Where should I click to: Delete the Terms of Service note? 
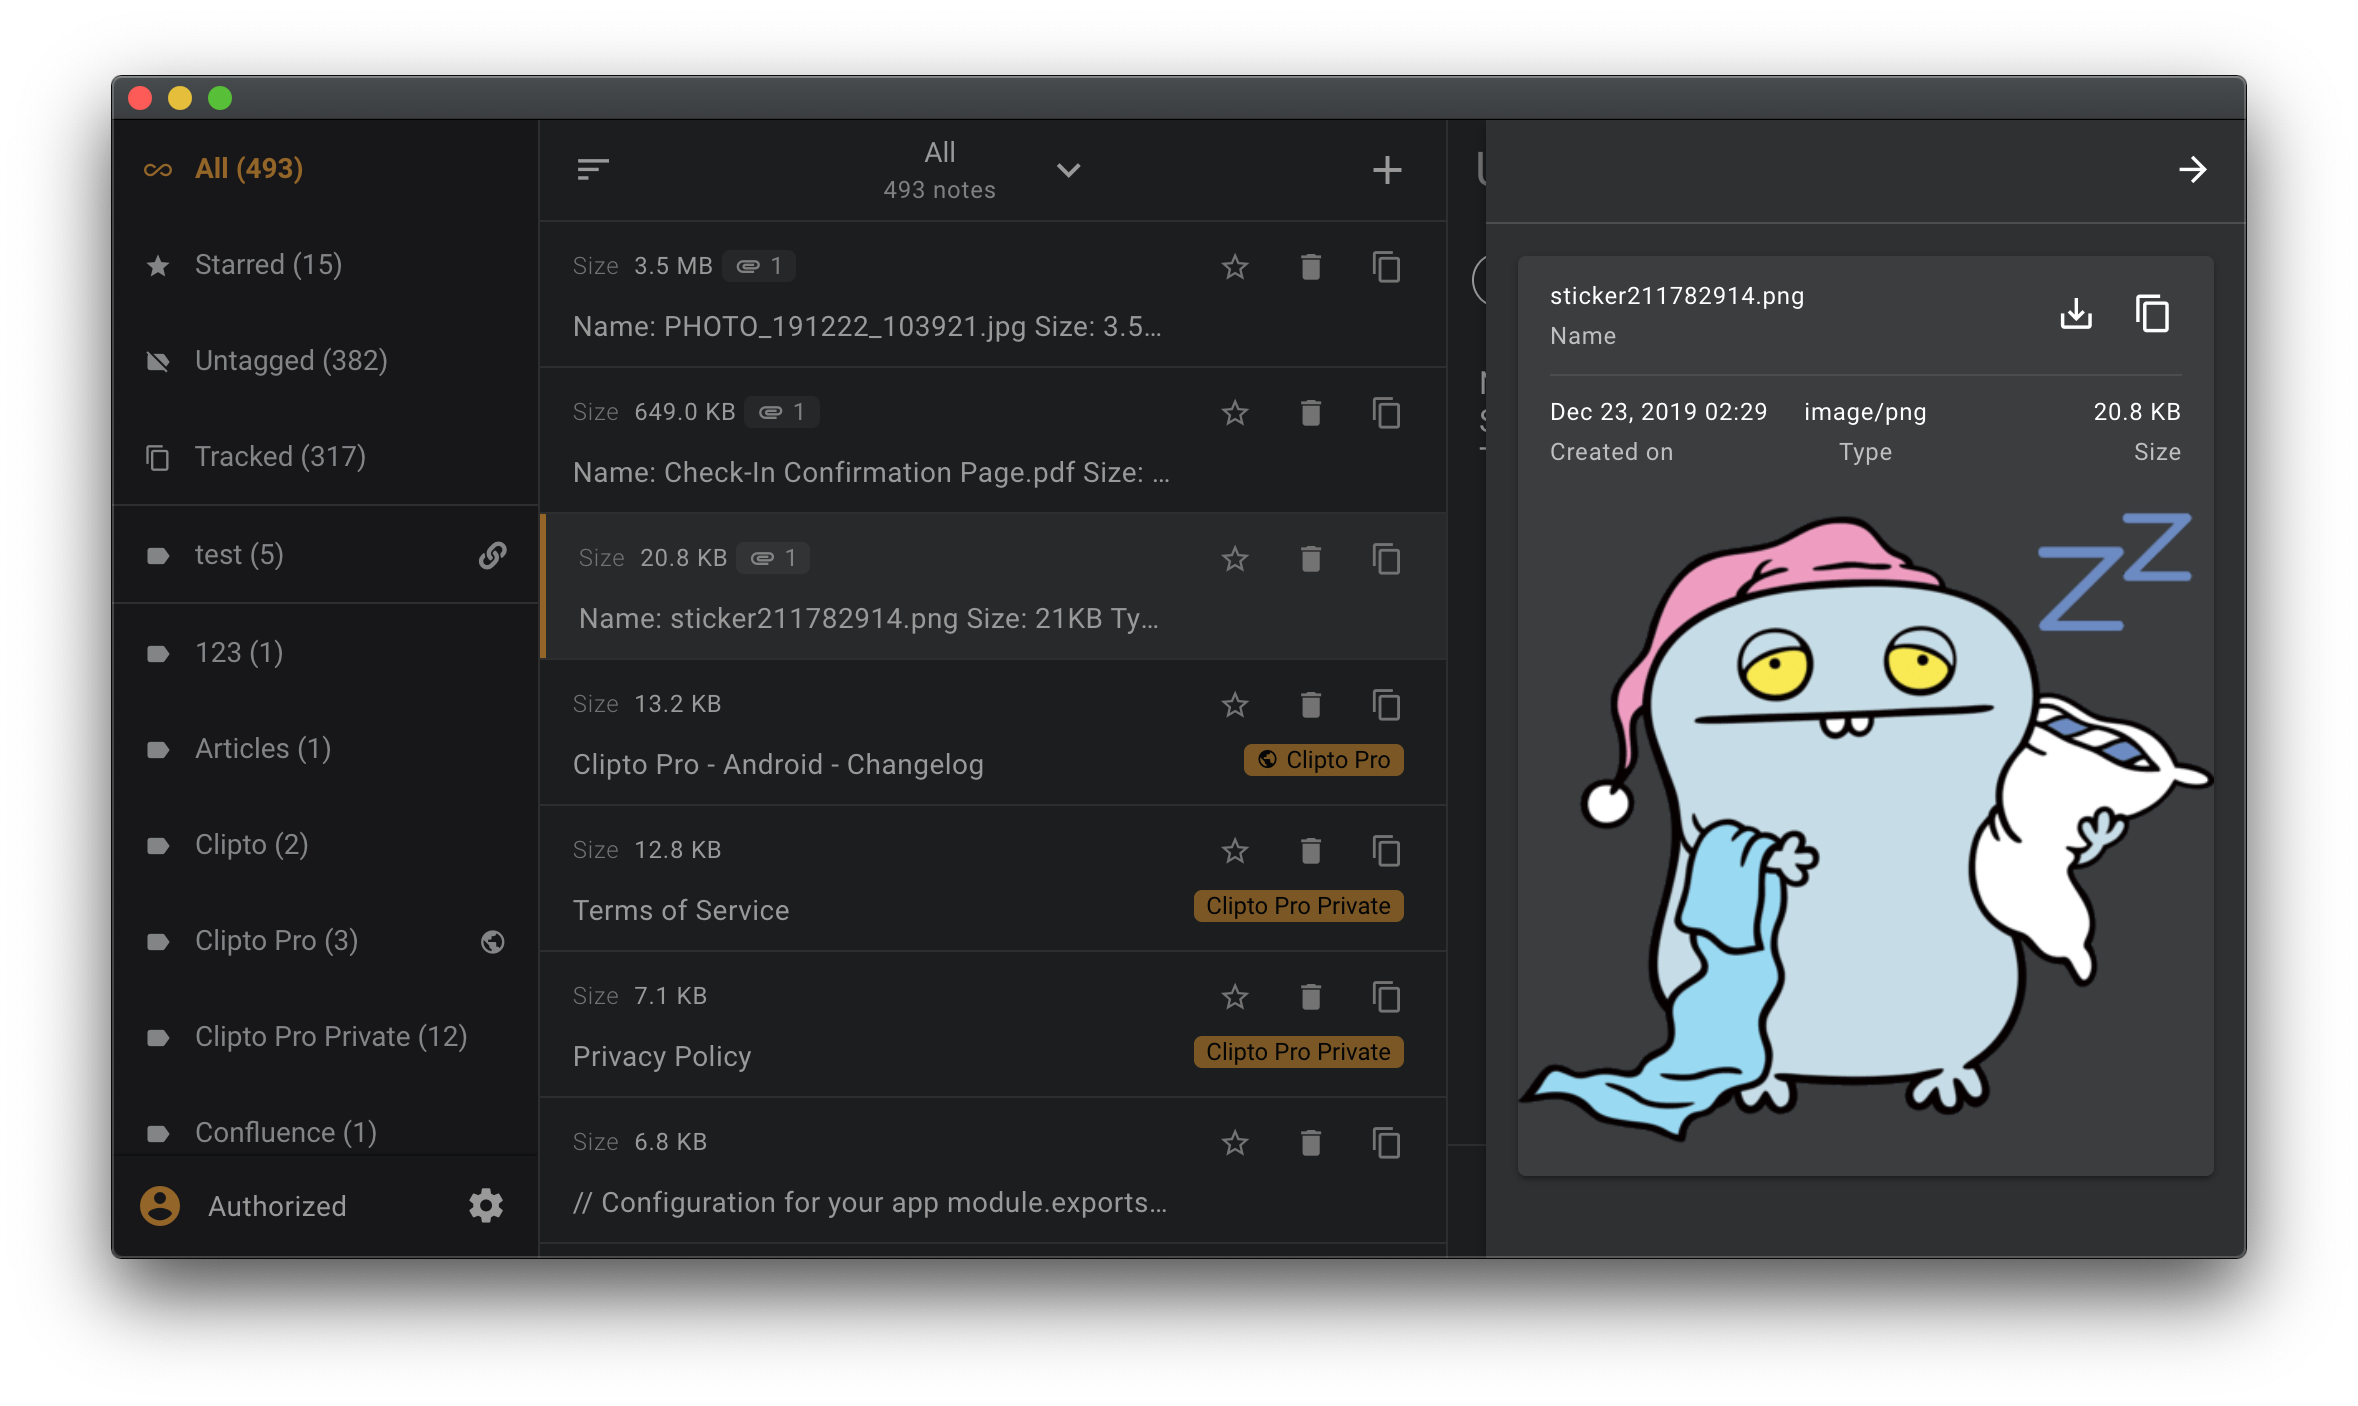(x=1310, y=851)
